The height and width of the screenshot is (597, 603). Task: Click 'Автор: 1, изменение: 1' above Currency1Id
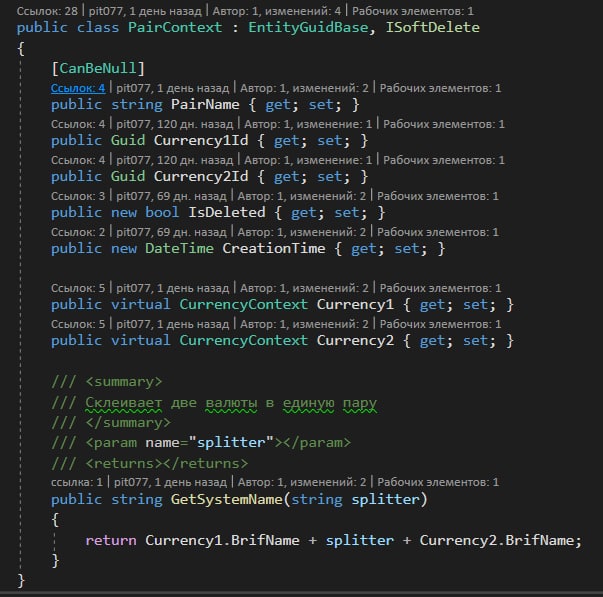pyautogui.click(x=308, y=124)
